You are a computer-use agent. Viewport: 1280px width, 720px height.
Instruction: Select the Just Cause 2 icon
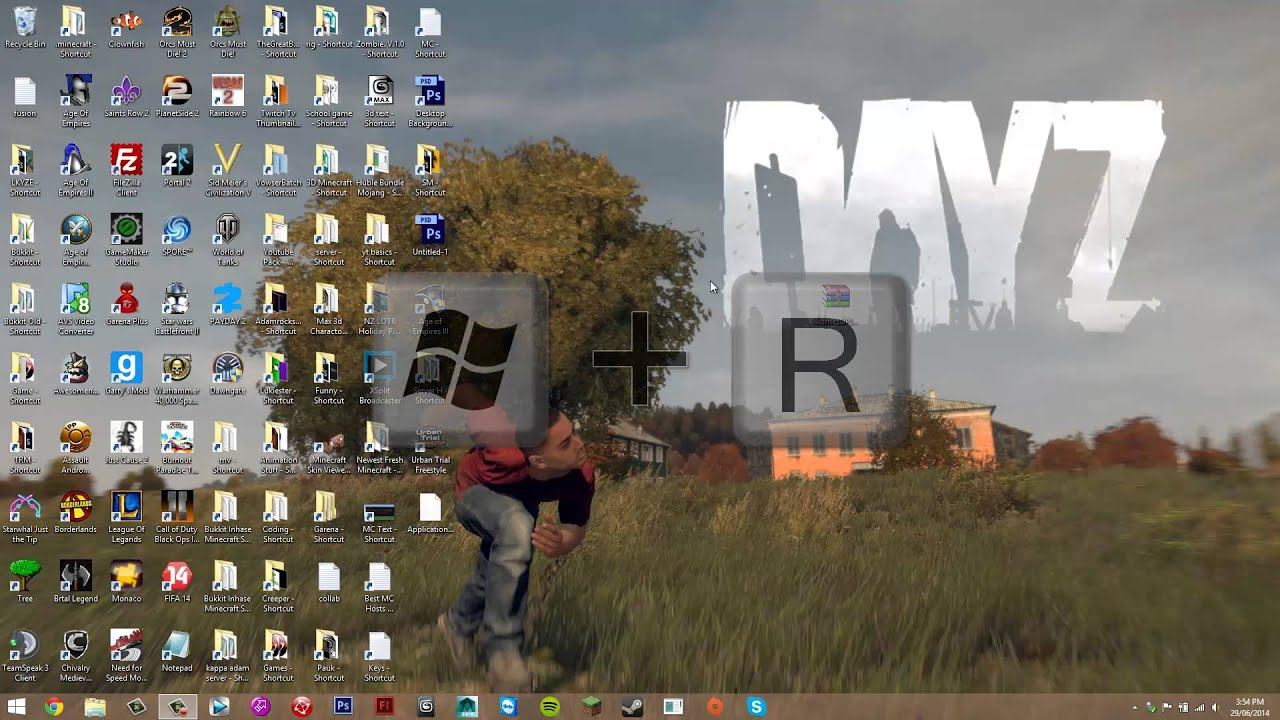tap(126, 443)
